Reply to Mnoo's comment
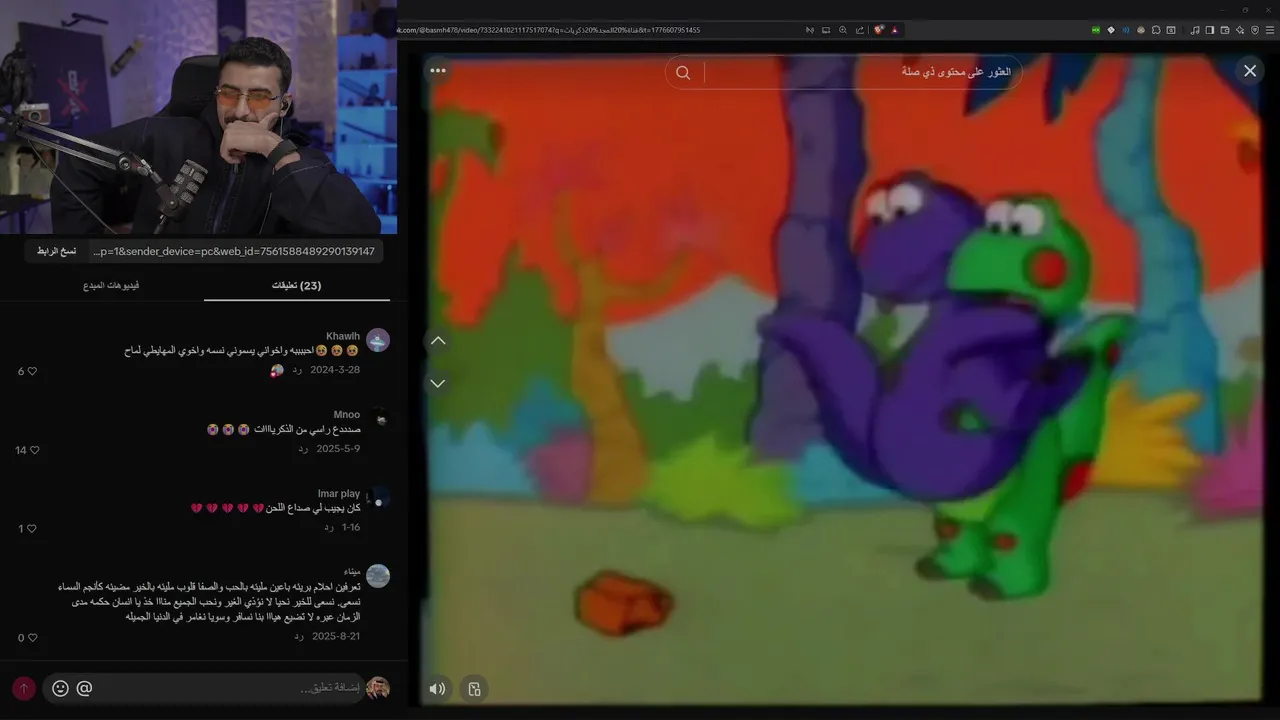Image resolution: width=1280 pixels, height=720 pixels. pyautogui.click(x=303, y=449)
